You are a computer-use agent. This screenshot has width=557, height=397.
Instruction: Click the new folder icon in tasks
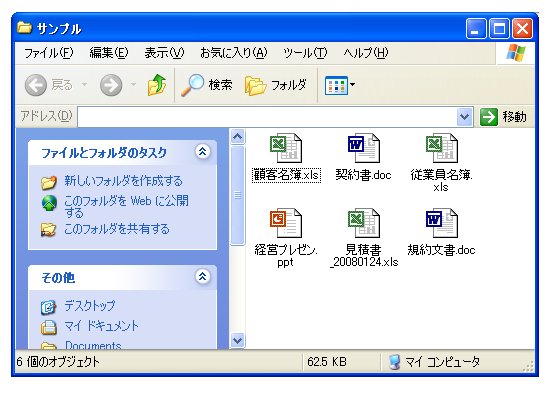49,182
